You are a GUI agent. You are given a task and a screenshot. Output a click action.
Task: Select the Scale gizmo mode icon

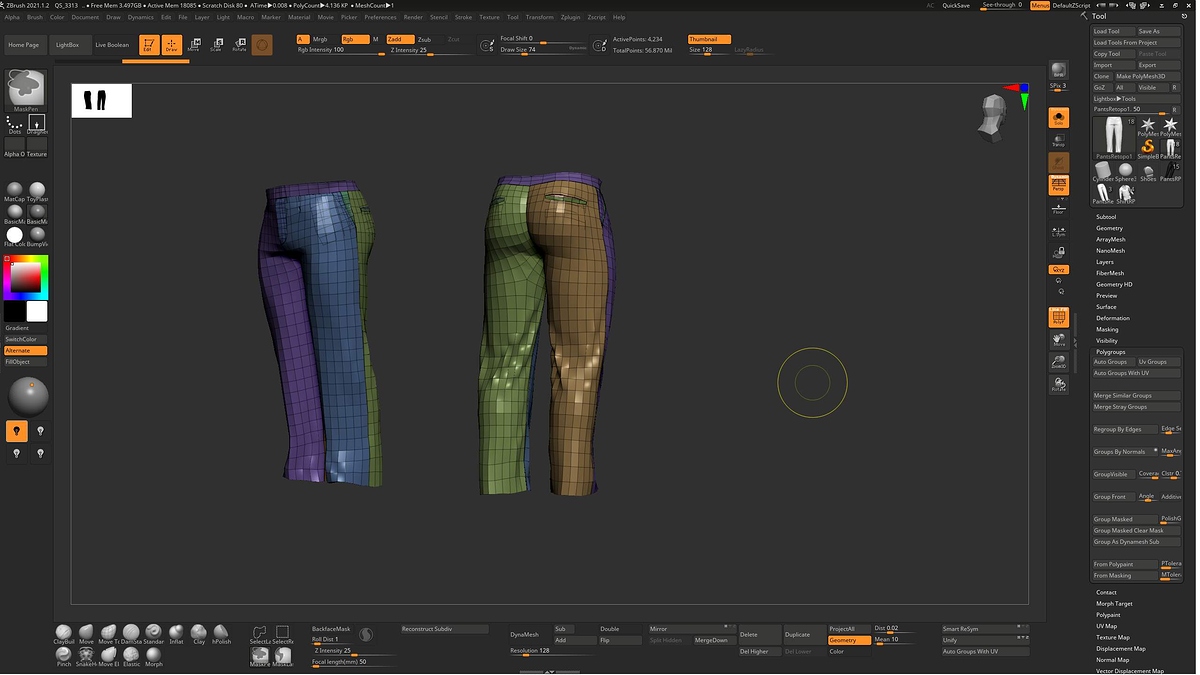click(216, 45)
